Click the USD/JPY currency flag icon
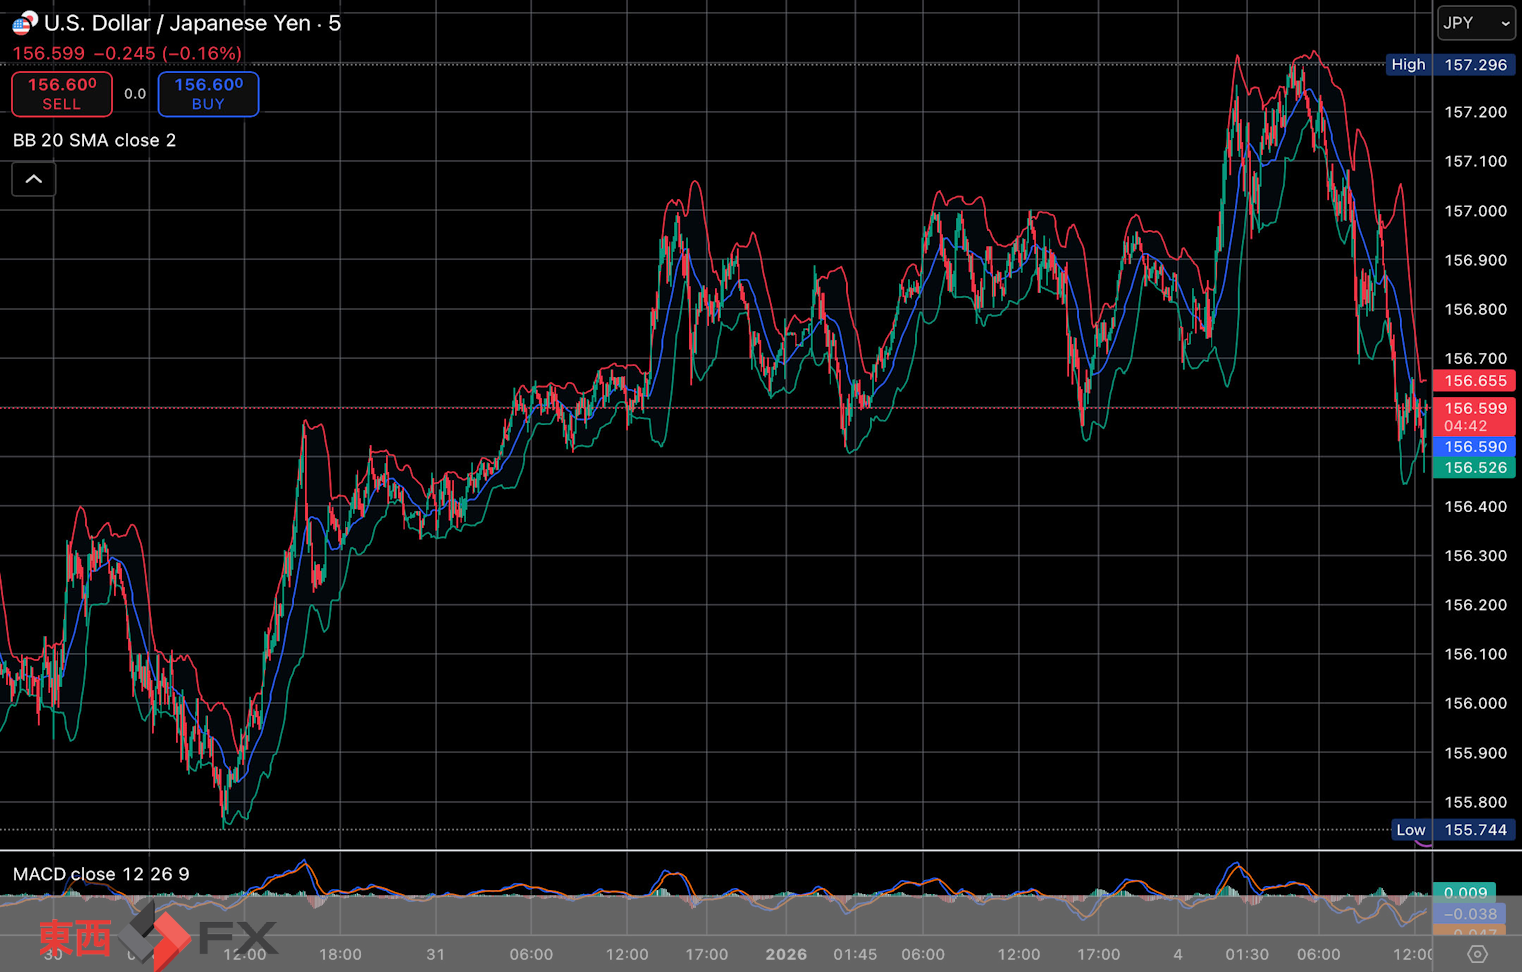1522x972 pixels. (24, 22)
